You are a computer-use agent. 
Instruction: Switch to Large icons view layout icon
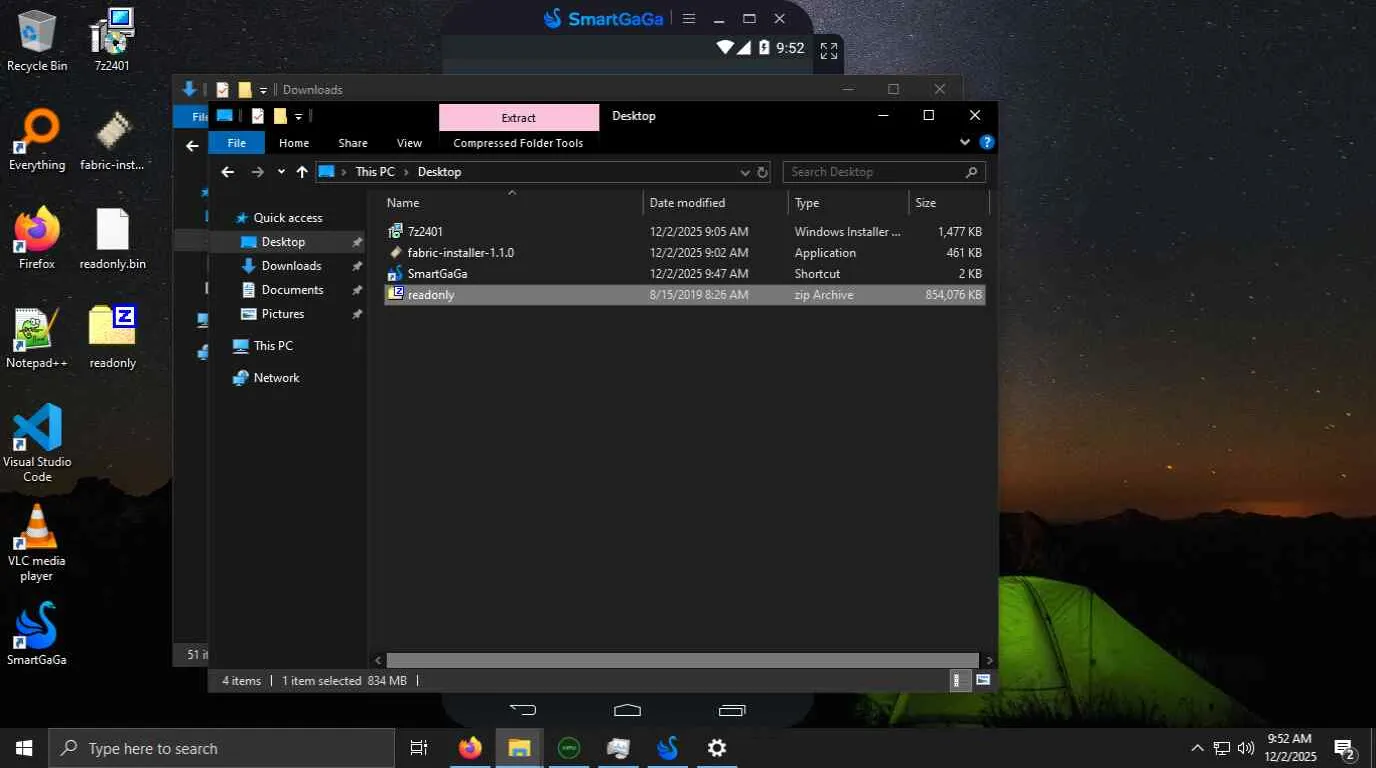983,681
